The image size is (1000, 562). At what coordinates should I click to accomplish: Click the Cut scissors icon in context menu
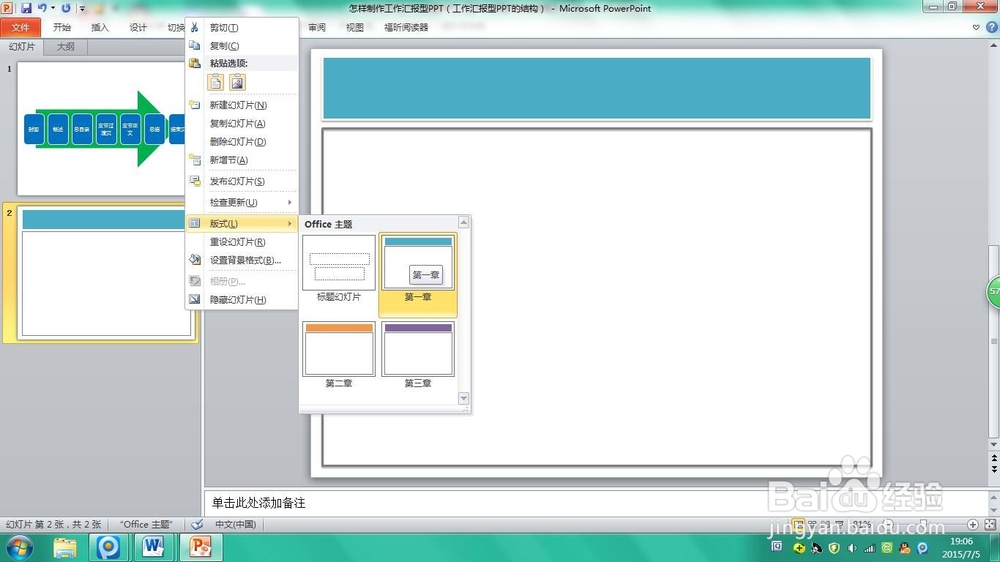click(195, 27)
